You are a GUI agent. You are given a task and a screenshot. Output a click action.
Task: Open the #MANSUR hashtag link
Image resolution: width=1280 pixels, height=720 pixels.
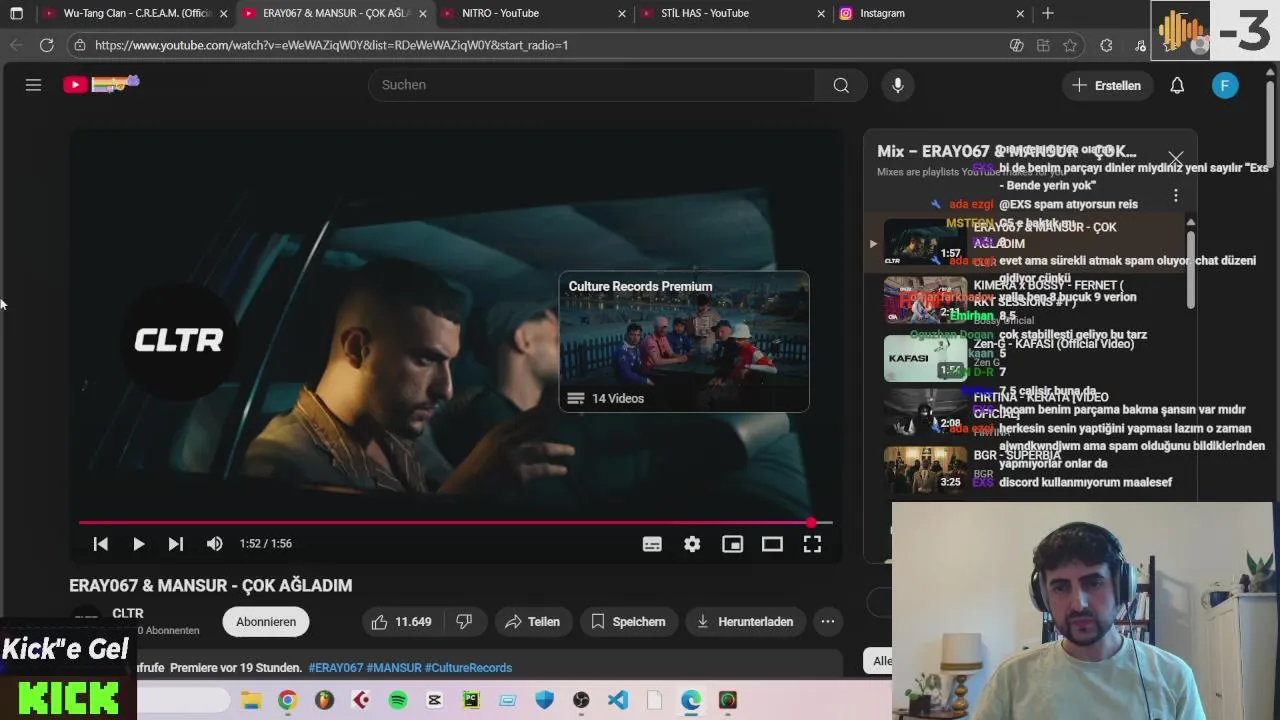point(394,668)
